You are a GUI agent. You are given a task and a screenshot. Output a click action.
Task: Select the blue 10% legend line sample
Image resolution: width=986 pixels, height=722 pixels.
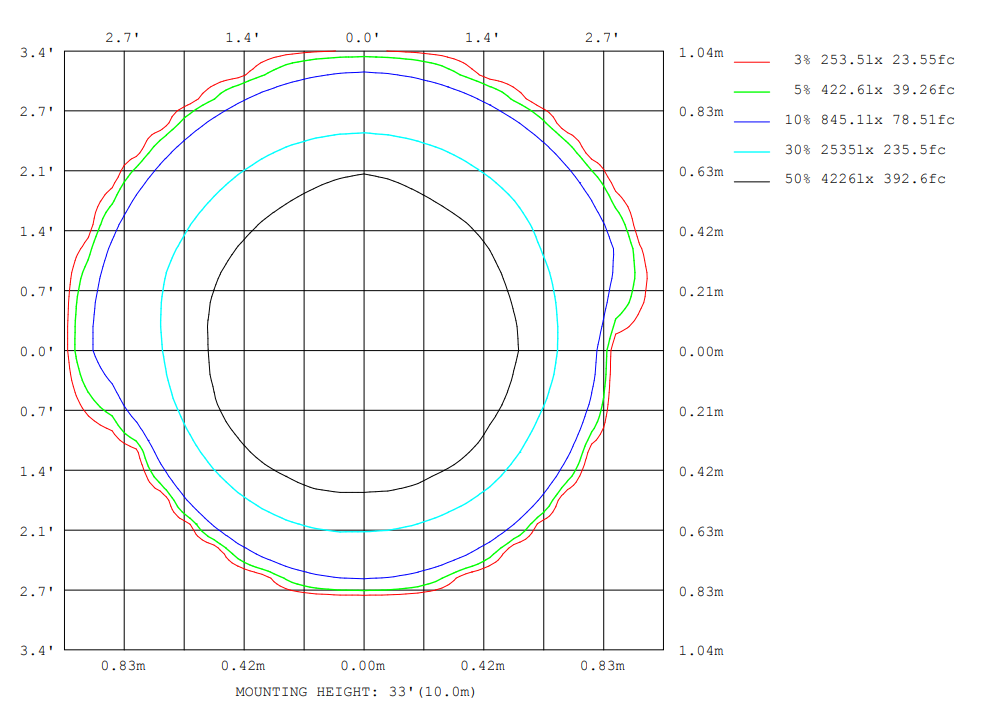[751, 121]
